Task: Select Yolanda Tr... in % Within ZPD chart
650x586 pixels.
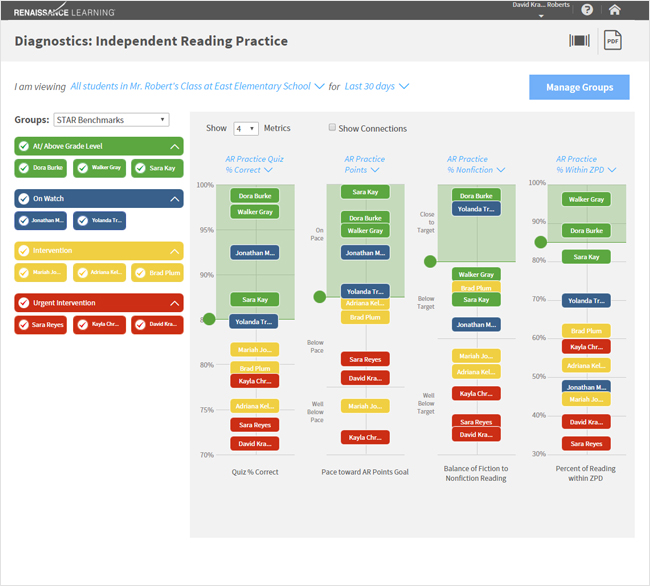Action: point(586,300)
